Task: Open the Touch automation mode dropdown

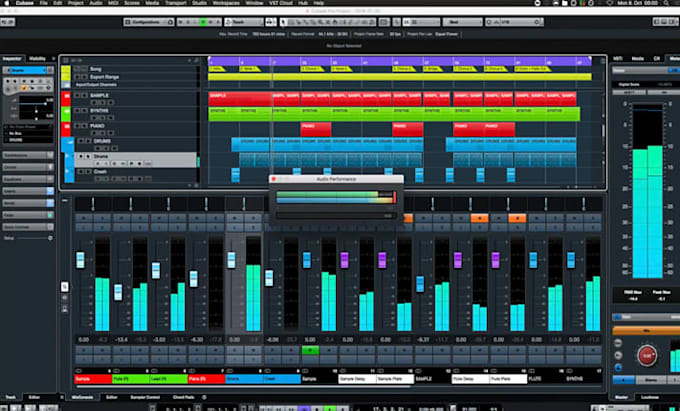Action: point(244,22)
